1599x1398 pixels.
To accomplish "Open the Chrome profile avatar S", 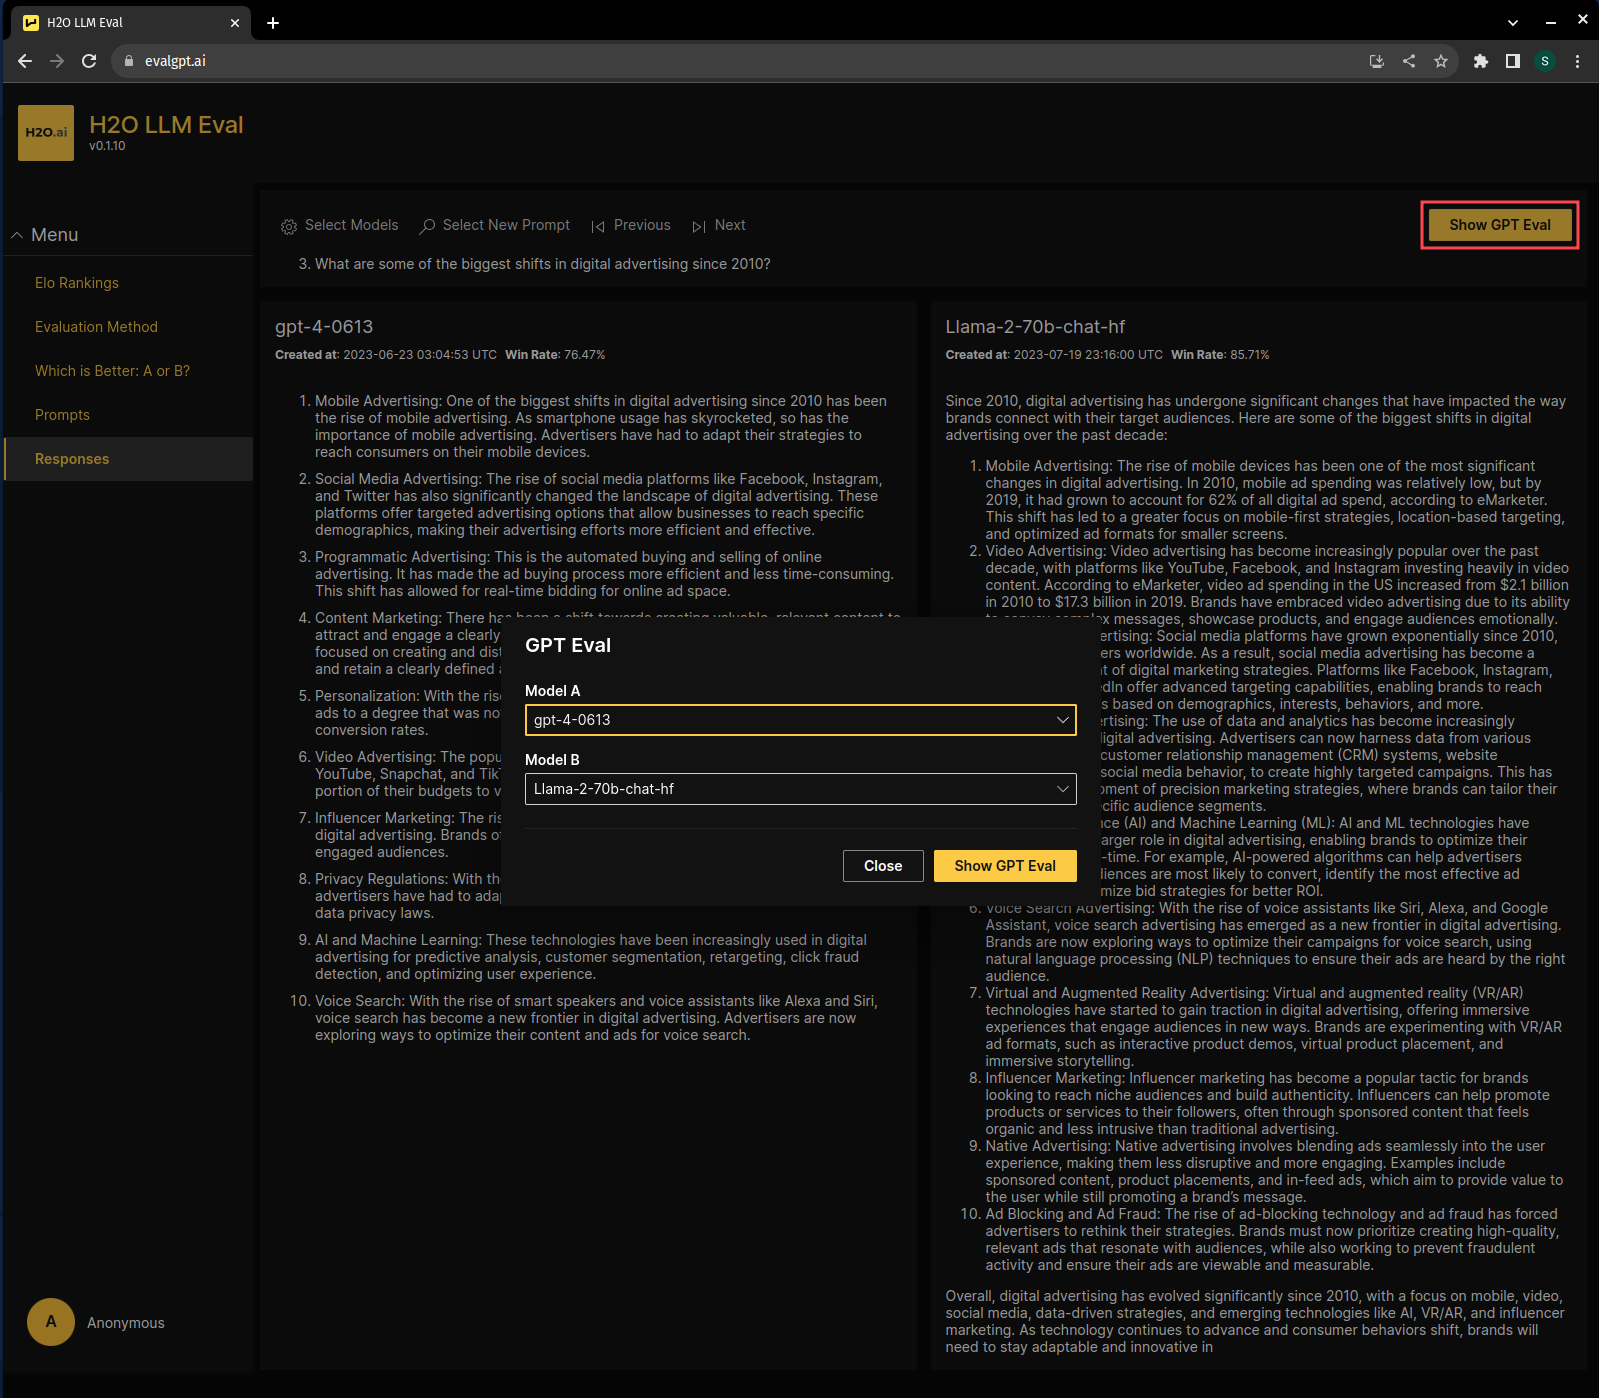I will tap(1545, 61).
